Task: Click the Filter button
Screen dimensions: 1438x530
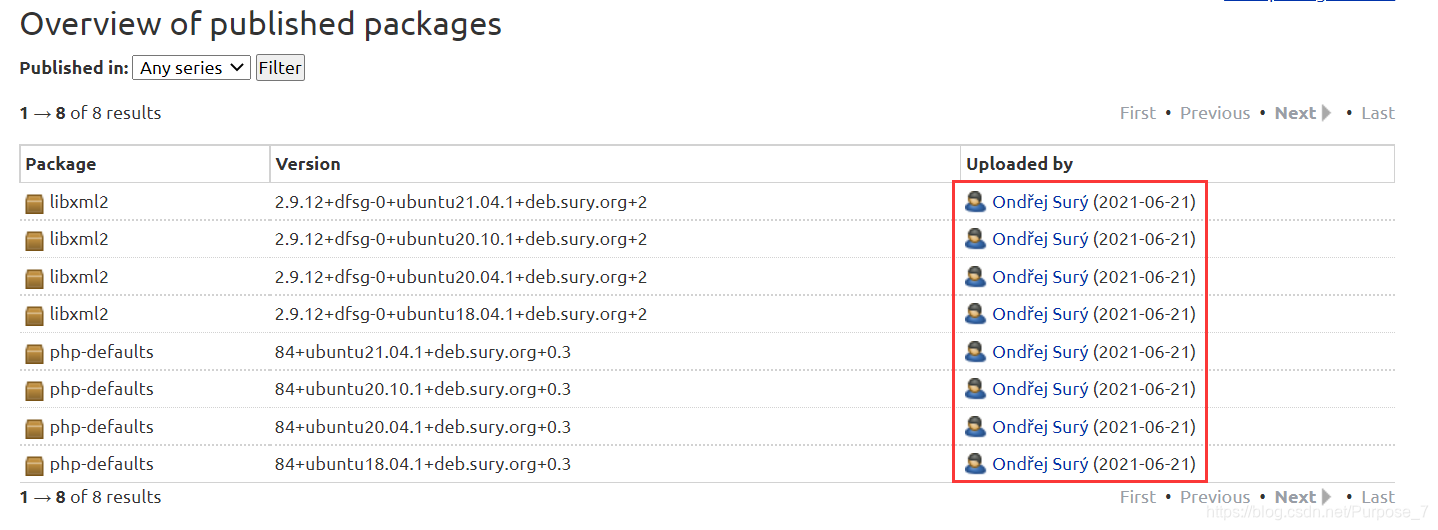Action: coord(280,68)
